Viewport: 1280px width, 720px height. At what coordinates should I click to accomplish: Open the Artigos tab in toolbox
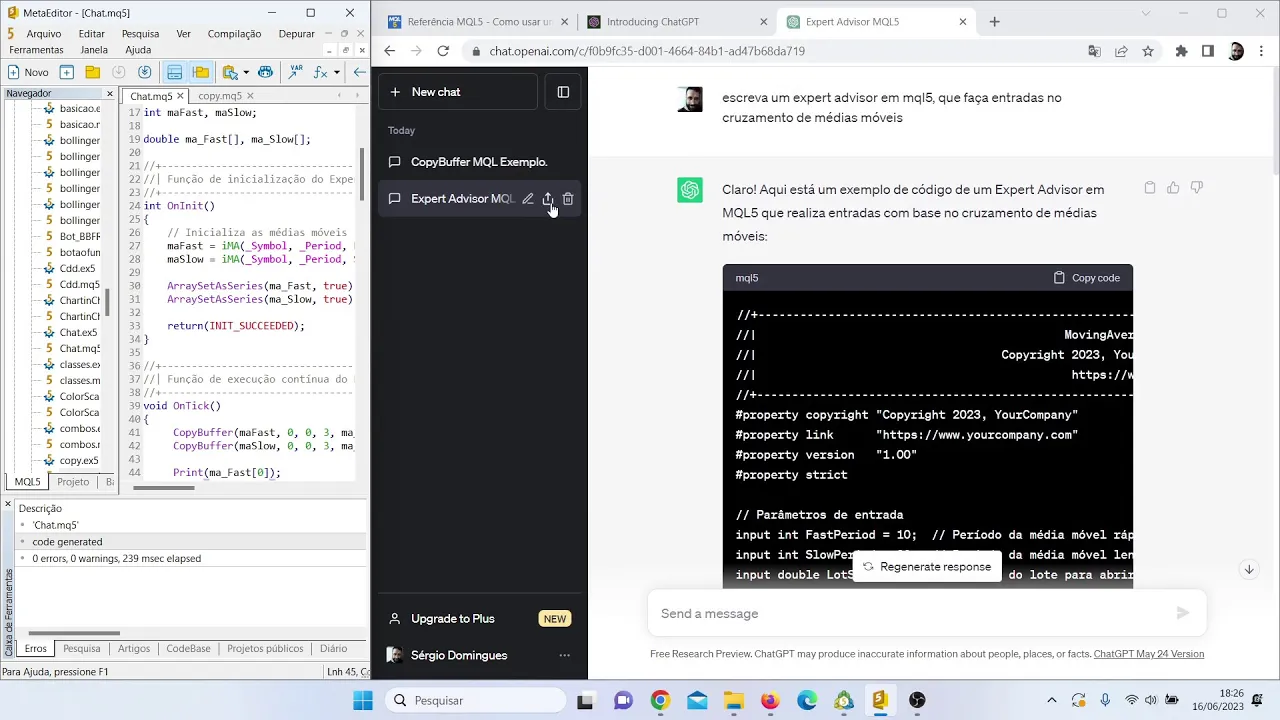click(134, 648)
